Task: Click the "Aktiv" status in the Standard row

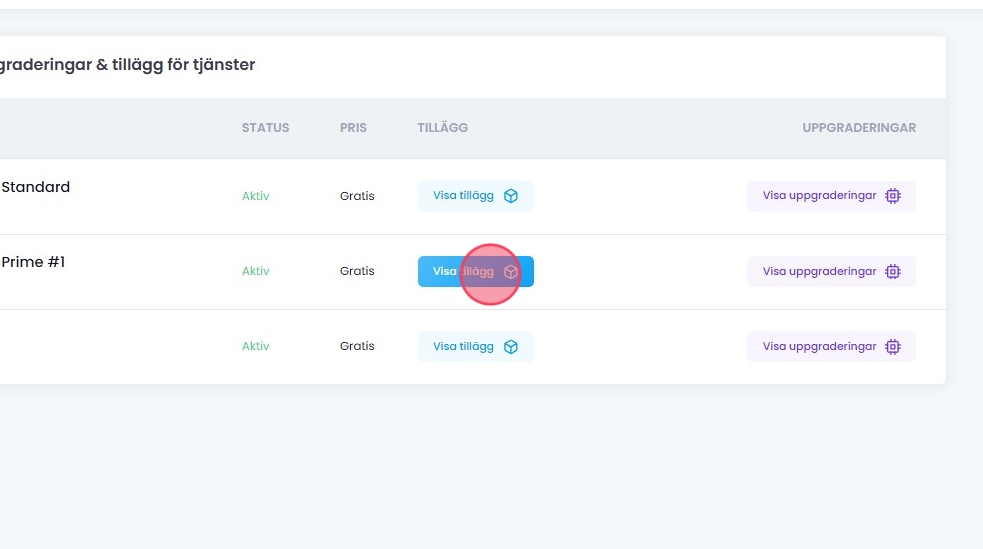Action: click(x=256, y=196)
